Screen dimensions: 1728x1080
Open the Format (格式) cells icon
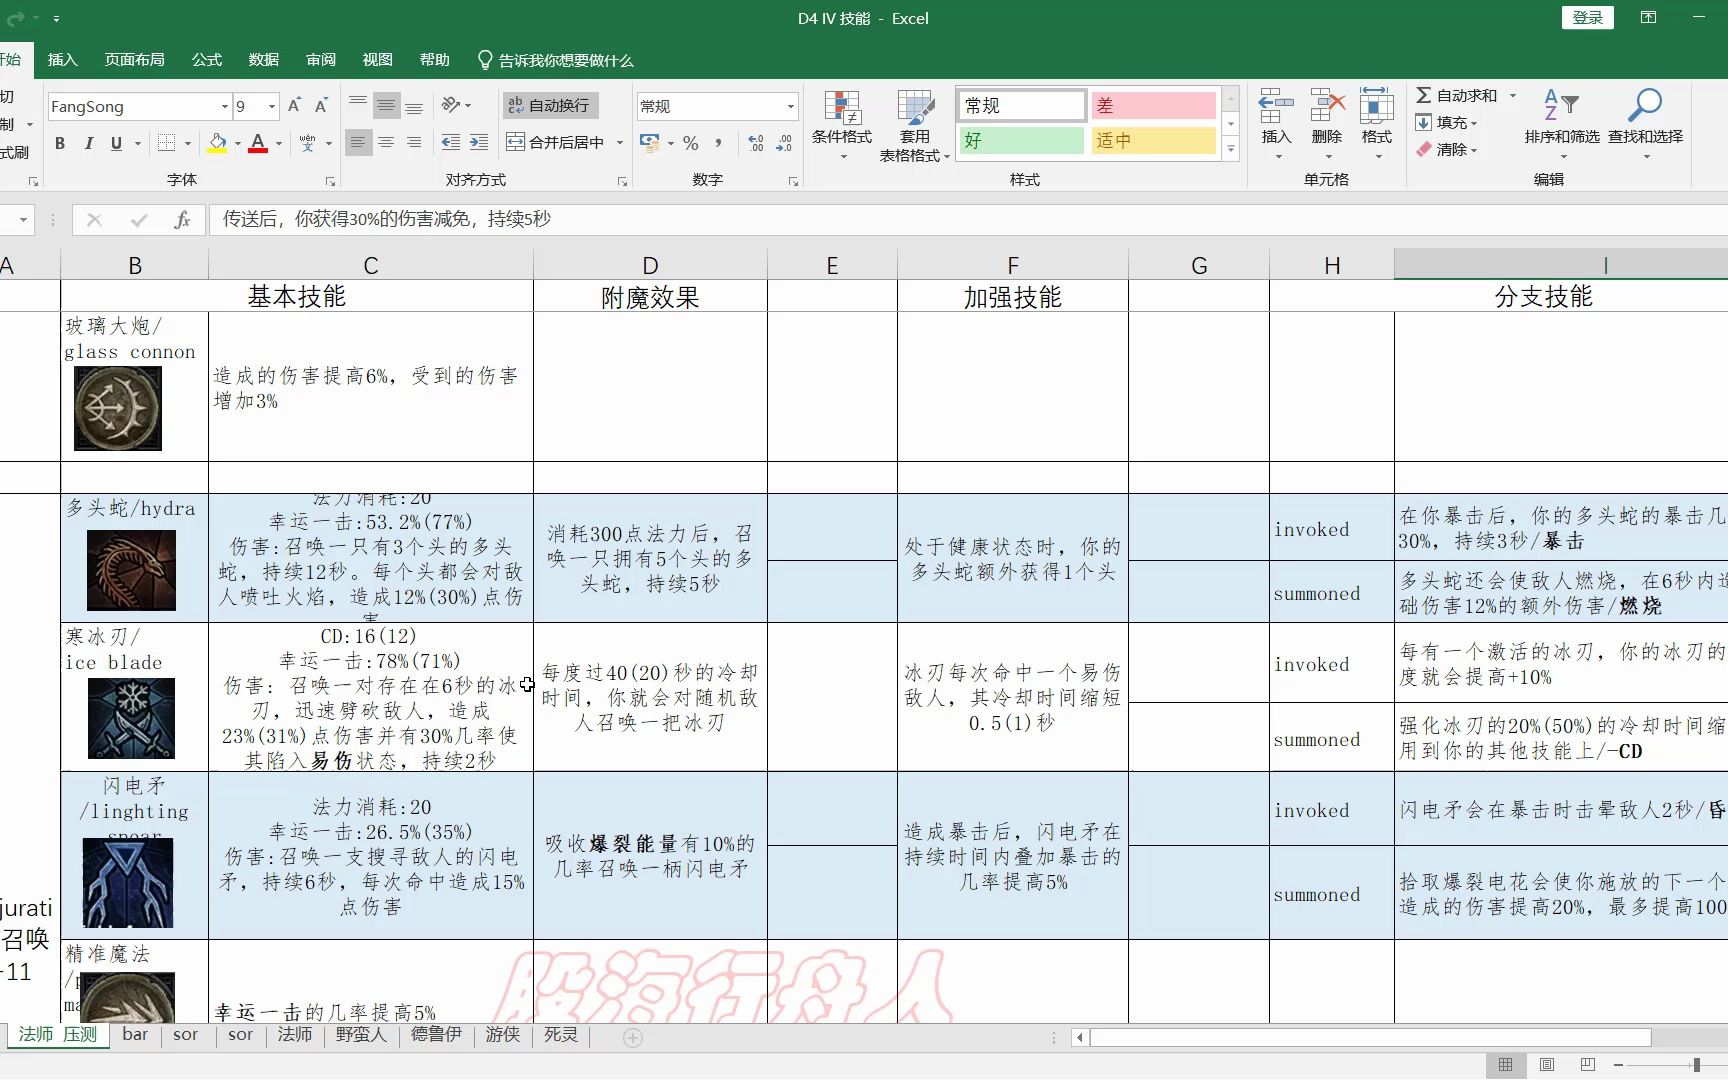pos(1377,125)
